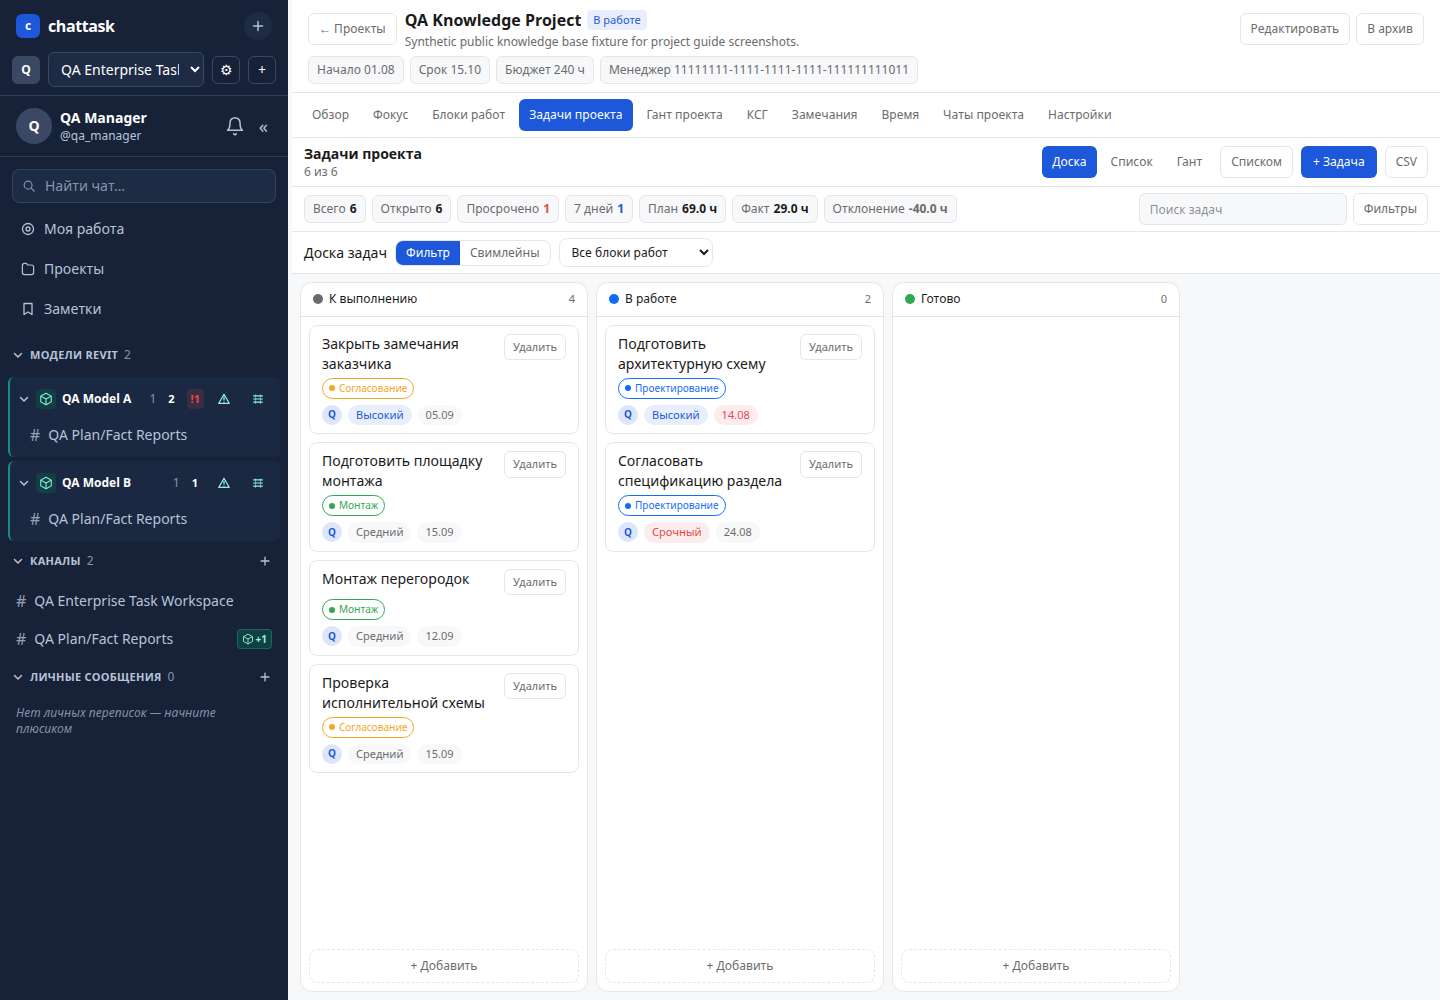Open # QA Enterprise Task Workspace channel

144,601
